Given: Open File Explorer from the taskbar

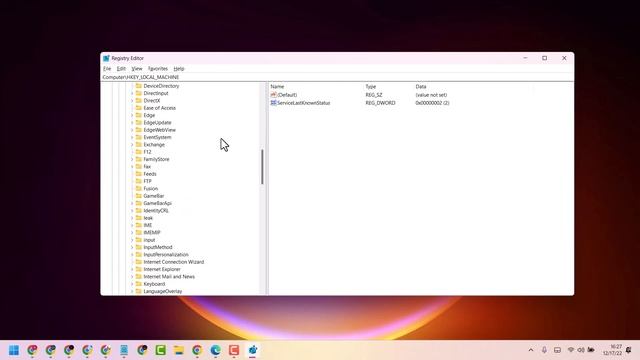Looking at the screenshot, I should (179, 350).
